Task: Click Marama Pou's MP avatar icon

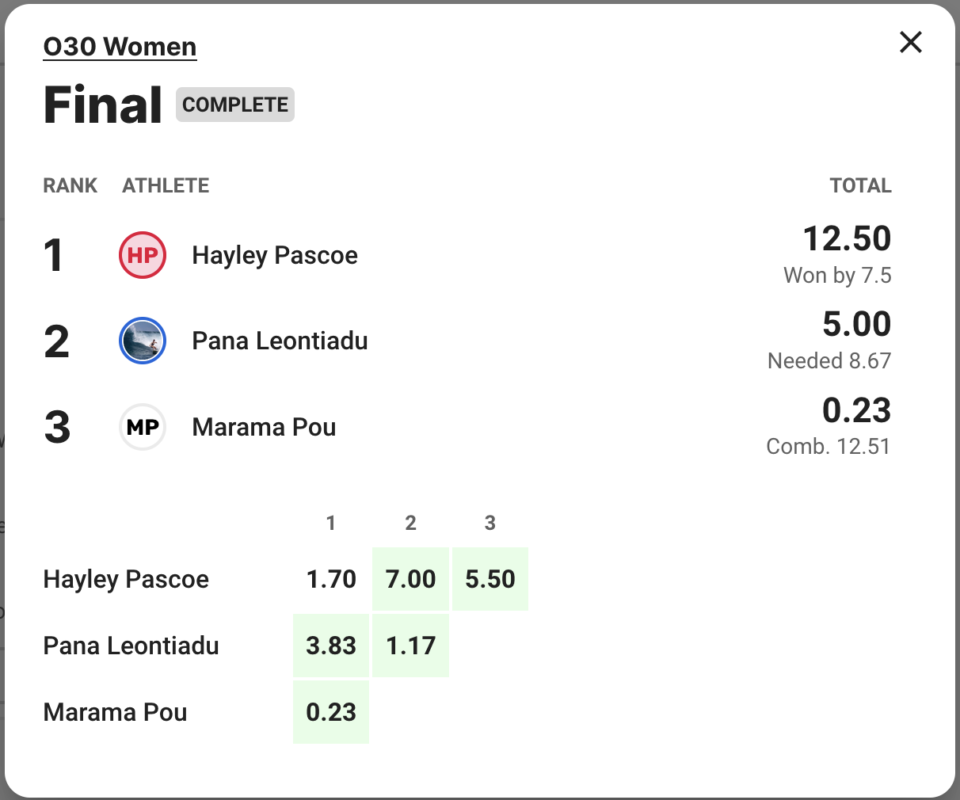Action: click(142, 427)
